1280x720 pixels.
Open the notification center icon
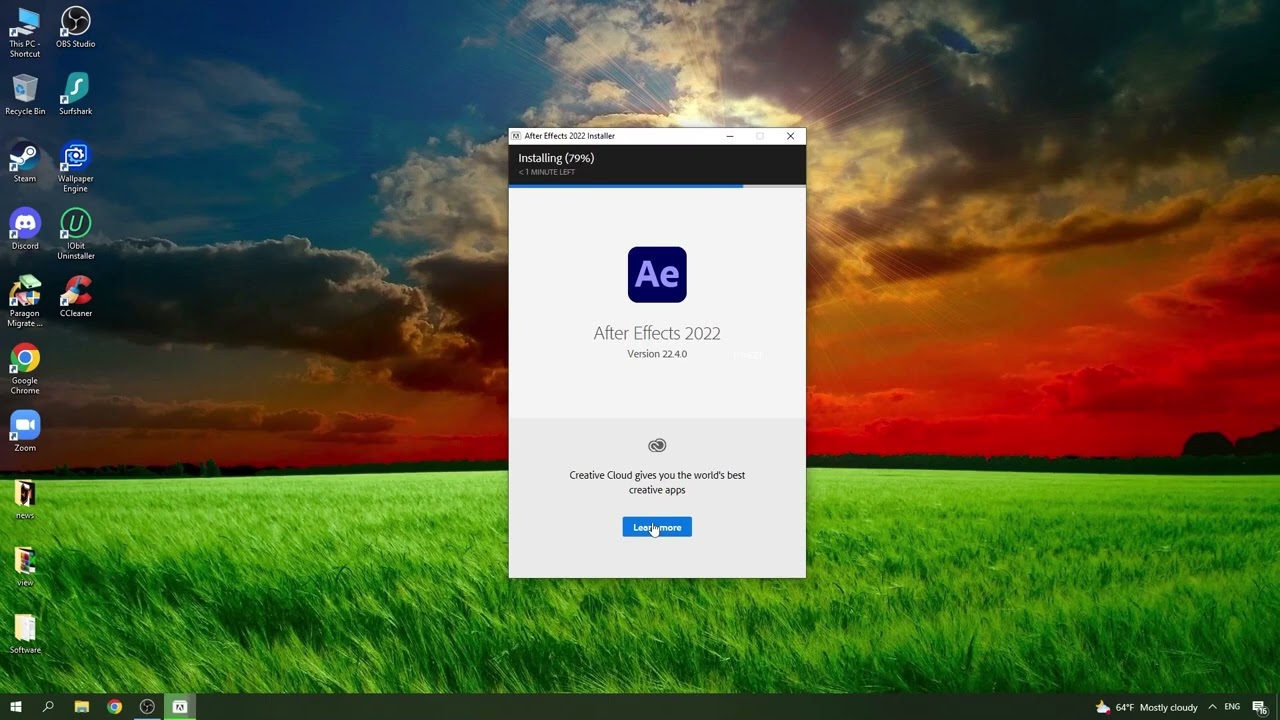[1260, 707]
